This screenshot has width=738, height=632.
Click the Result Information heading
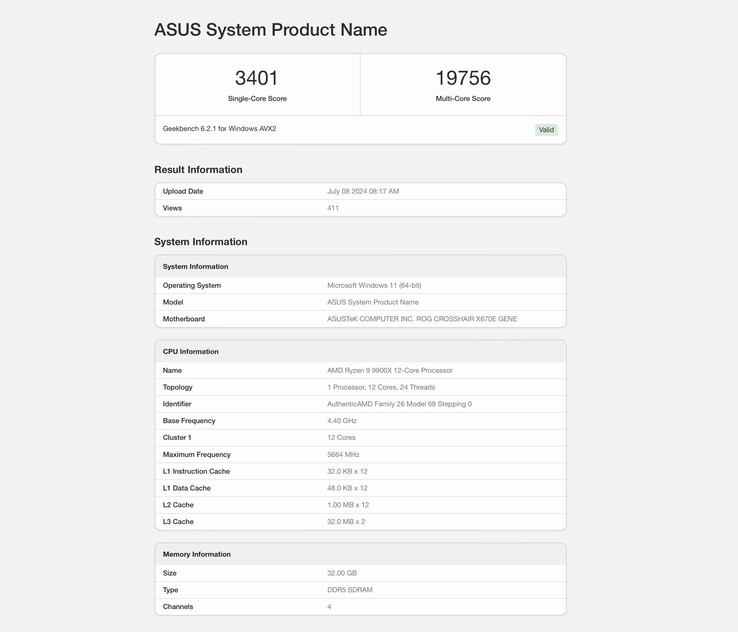click(198, 170)
